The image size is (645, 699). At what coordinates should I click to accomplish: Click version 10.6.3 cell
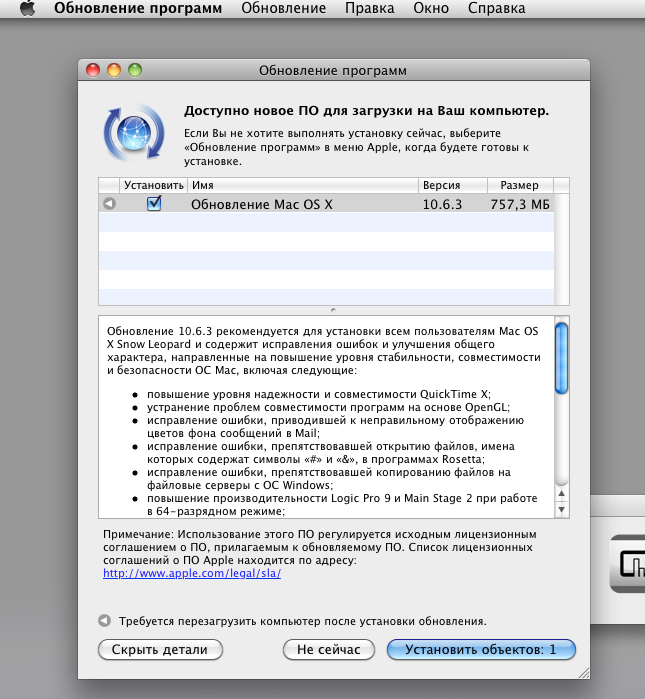click(442, 204)
